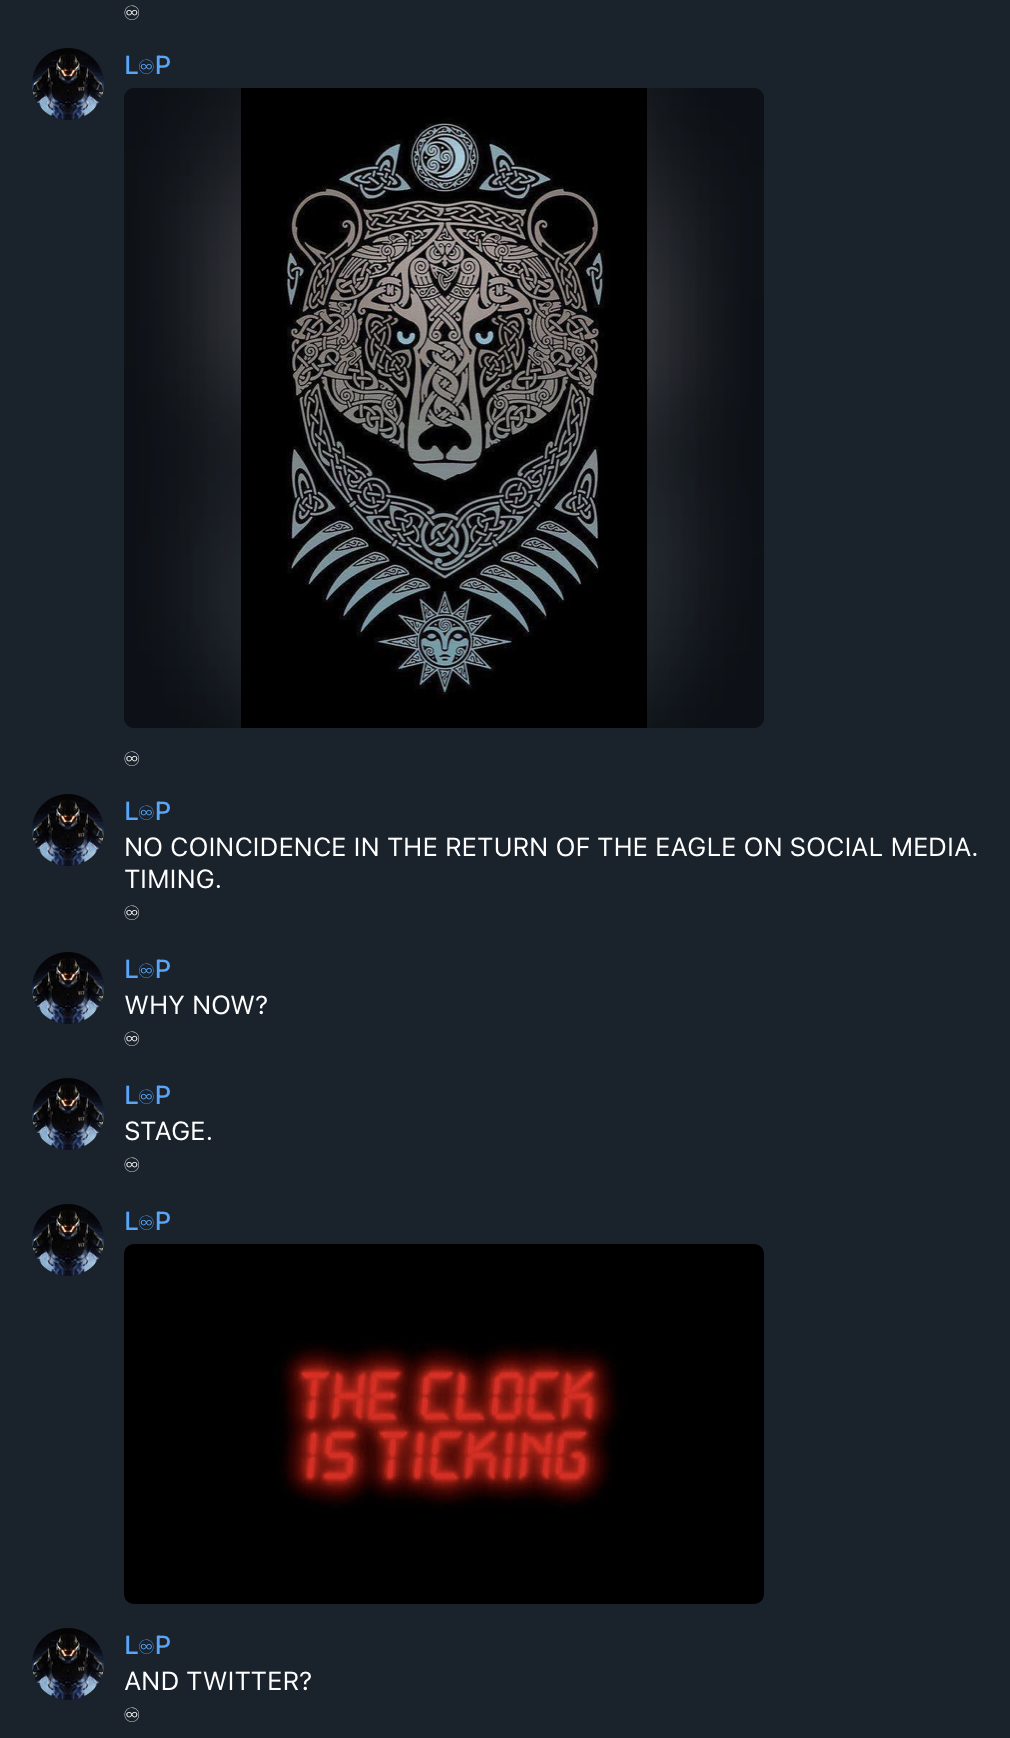Image resolution: width=1010 pixels, height=1738 pixels.
Task: Click the avatar next to 'STAGE.' message
Action: coord(68,1114)
